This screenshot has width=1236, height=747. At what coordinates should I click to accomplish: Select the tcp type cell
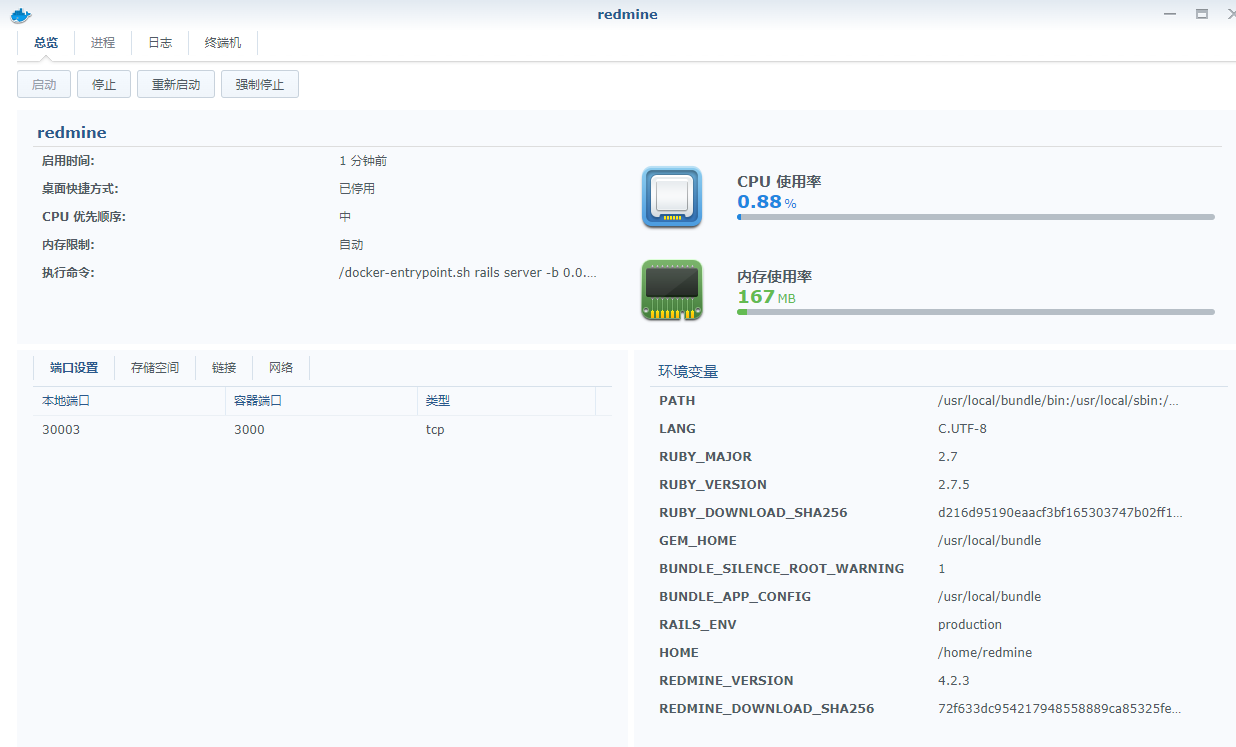[x=435, y=429]
